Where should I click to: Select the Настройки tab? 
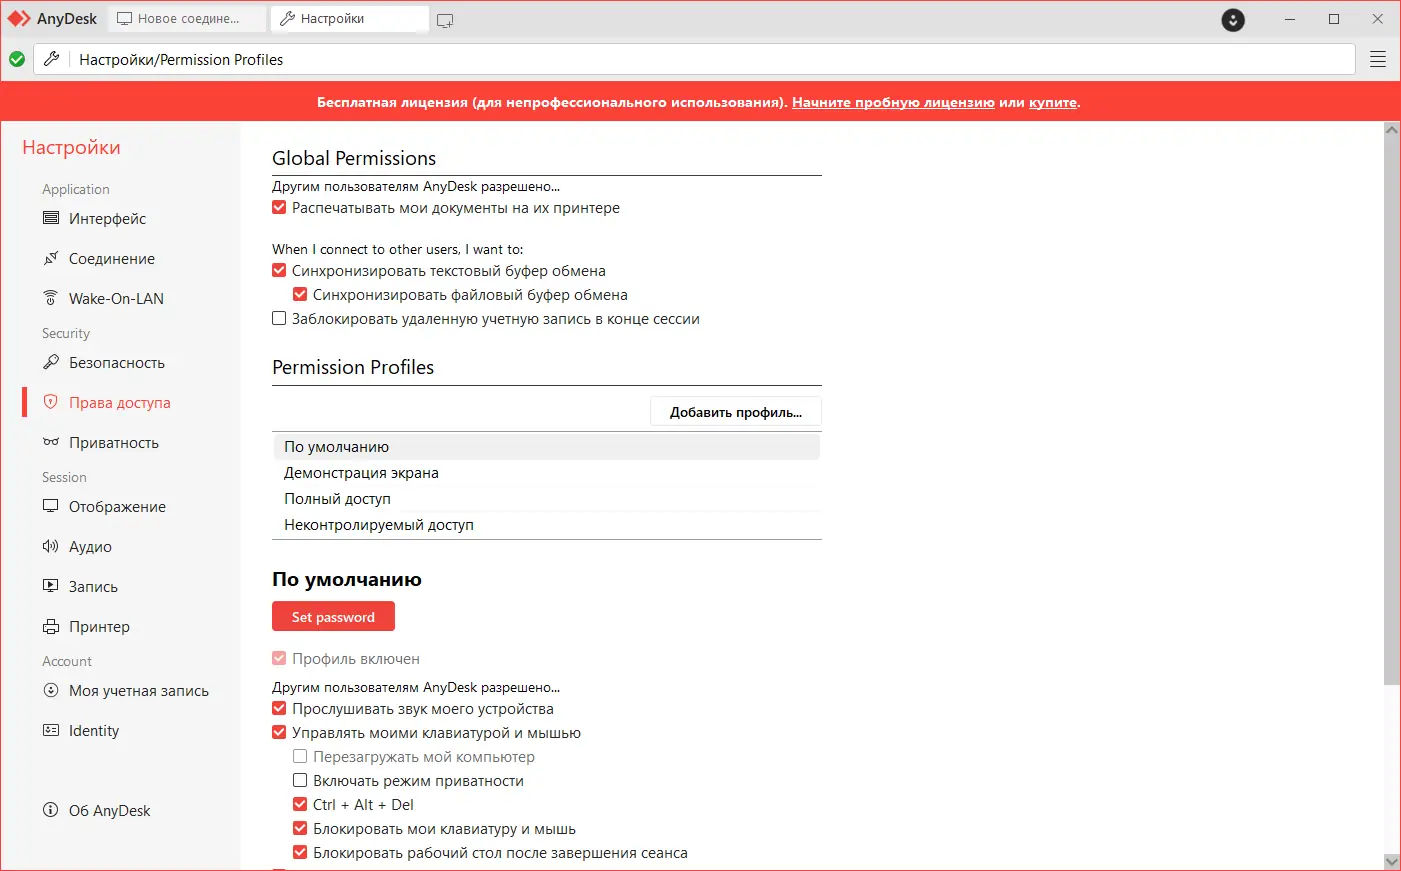350,19
